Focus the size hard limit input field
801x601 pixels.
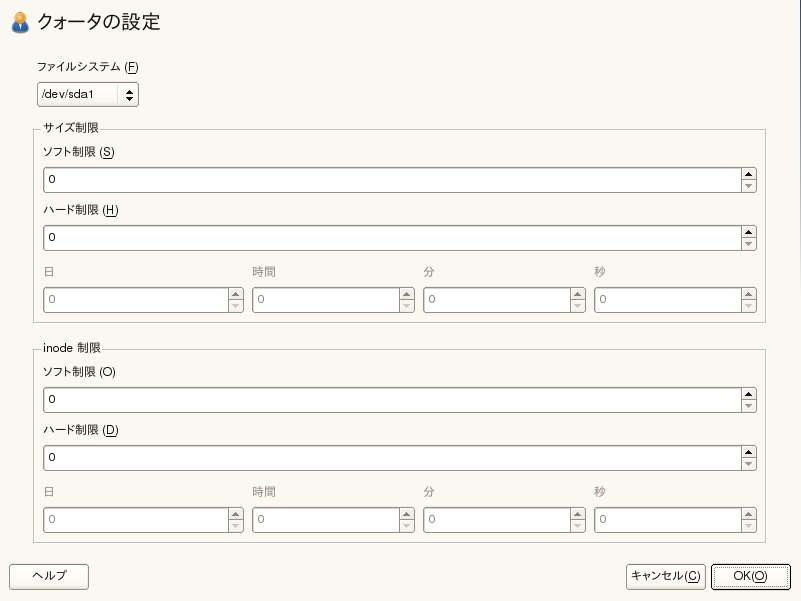point(392,238)
